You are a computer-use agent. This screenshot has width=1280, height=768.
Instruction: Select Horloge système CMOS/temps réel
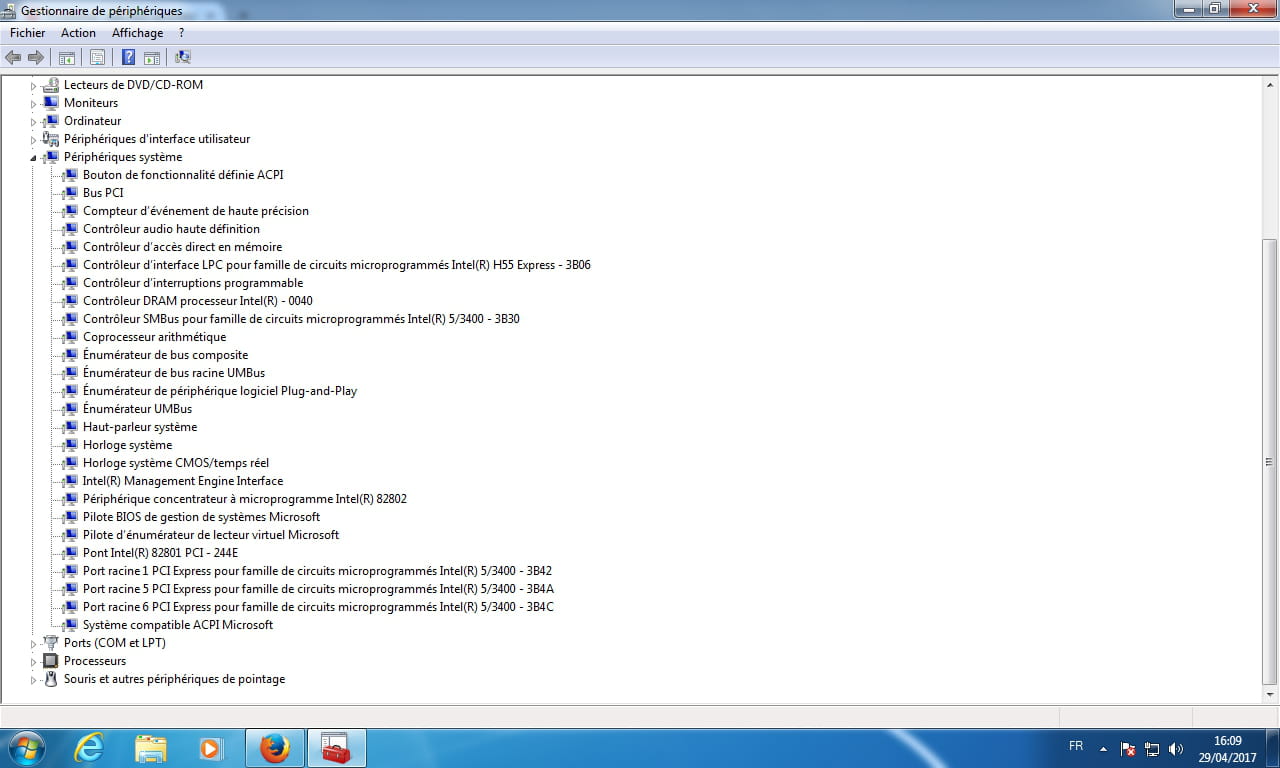click(176, 463)
